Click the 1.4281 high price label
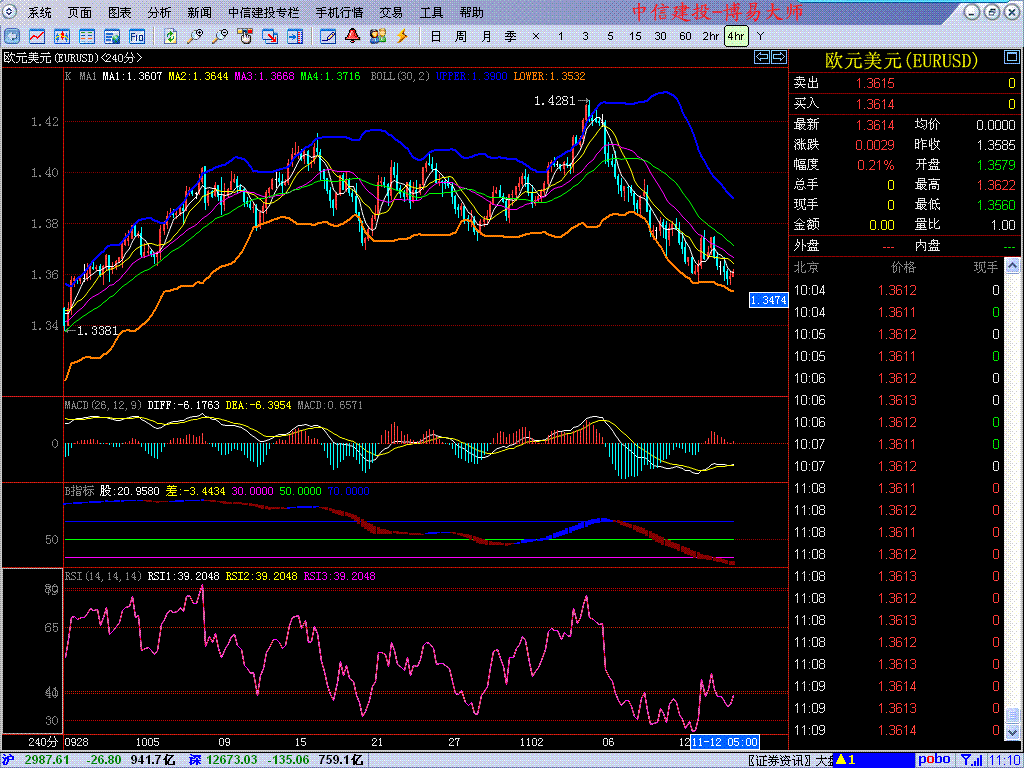This screenshot has height=768, width=1024. pyautogui.click(x=554, y=101)
